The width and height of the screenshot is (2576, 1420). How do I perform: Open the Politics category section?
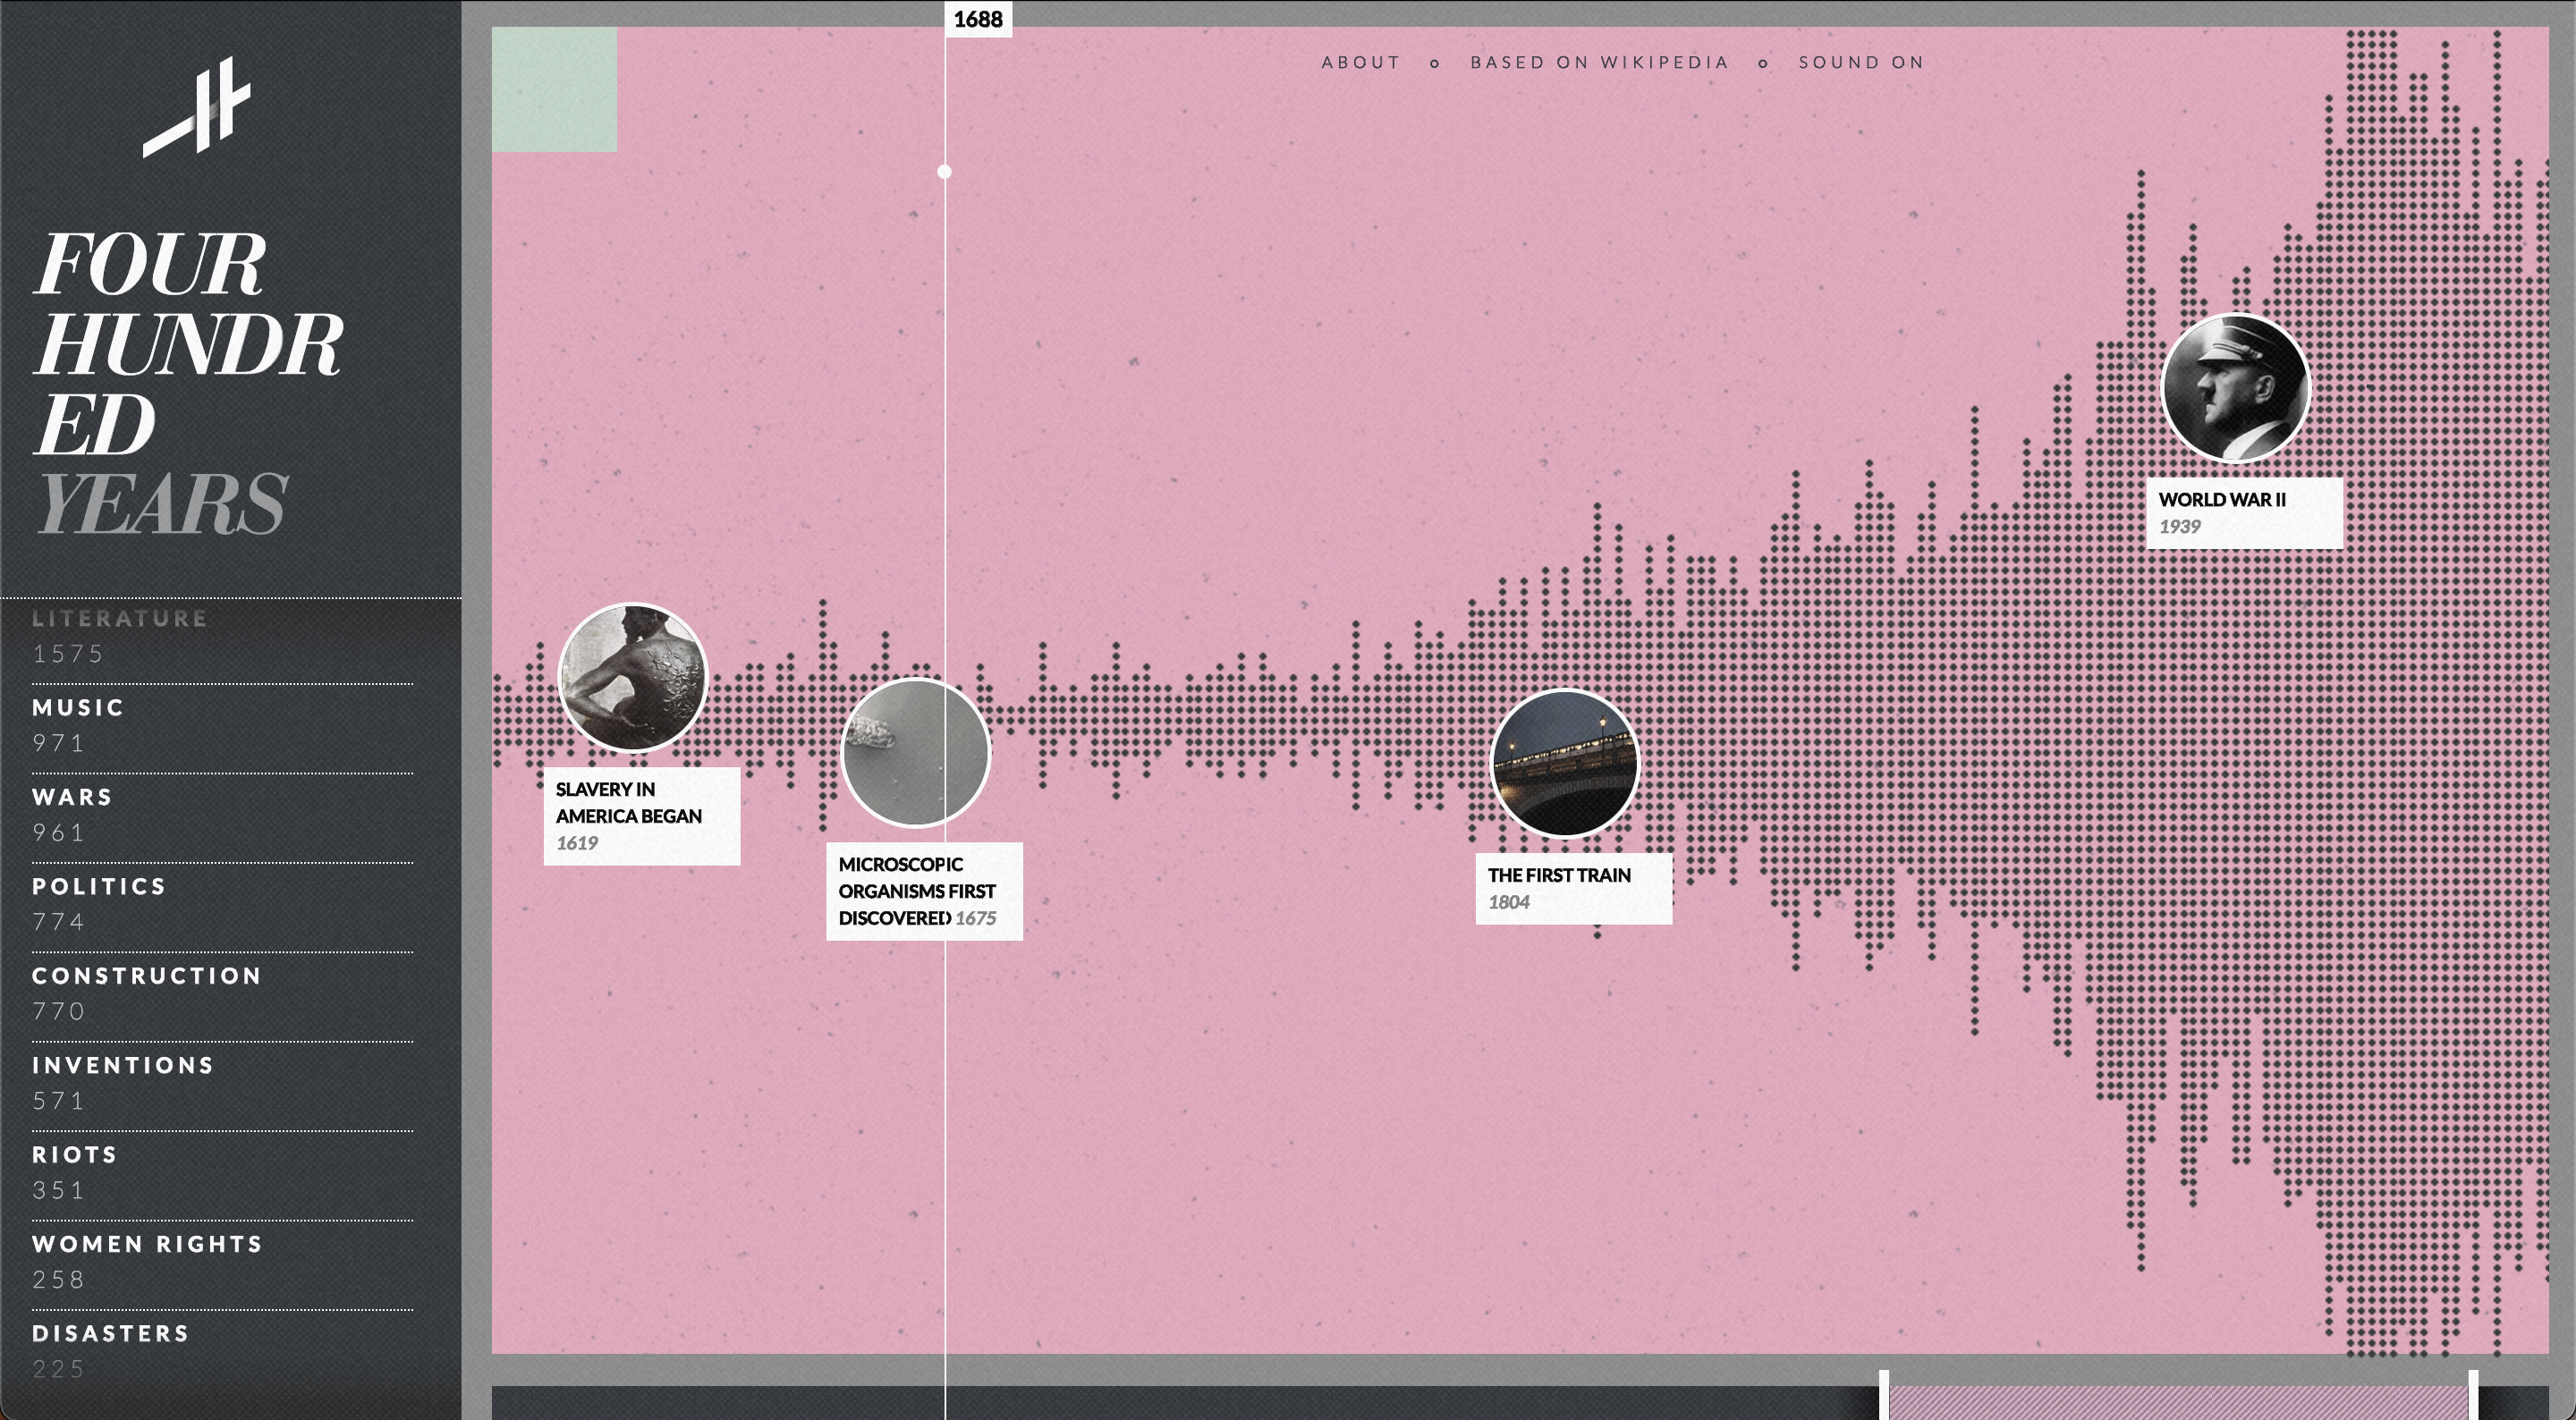[99, 886]
